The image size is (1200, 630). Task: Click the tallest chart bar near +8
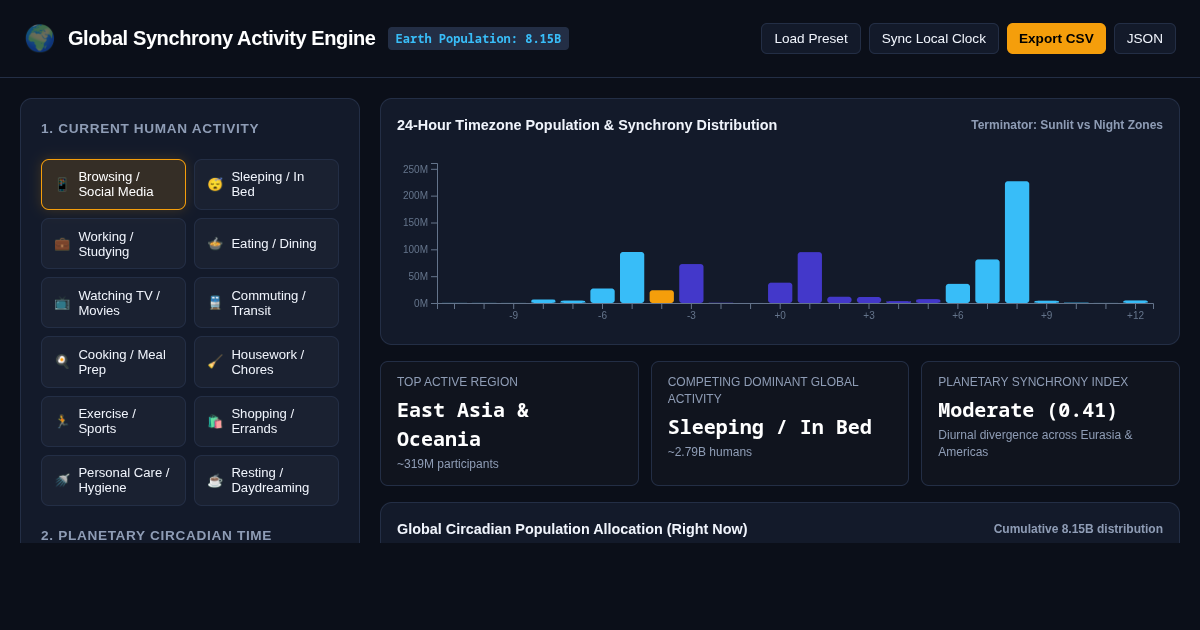(1017, 242)
